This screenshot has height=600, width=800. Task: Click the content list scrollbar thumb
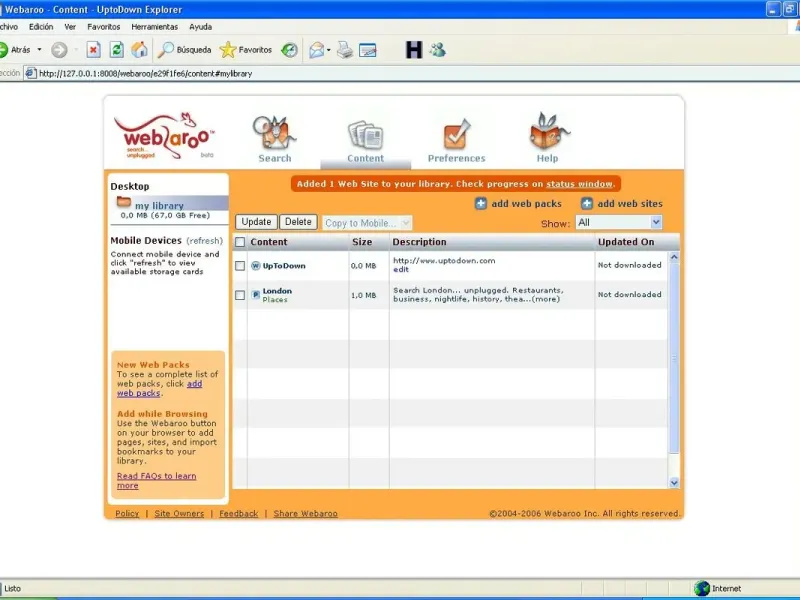tap(674, 358)
